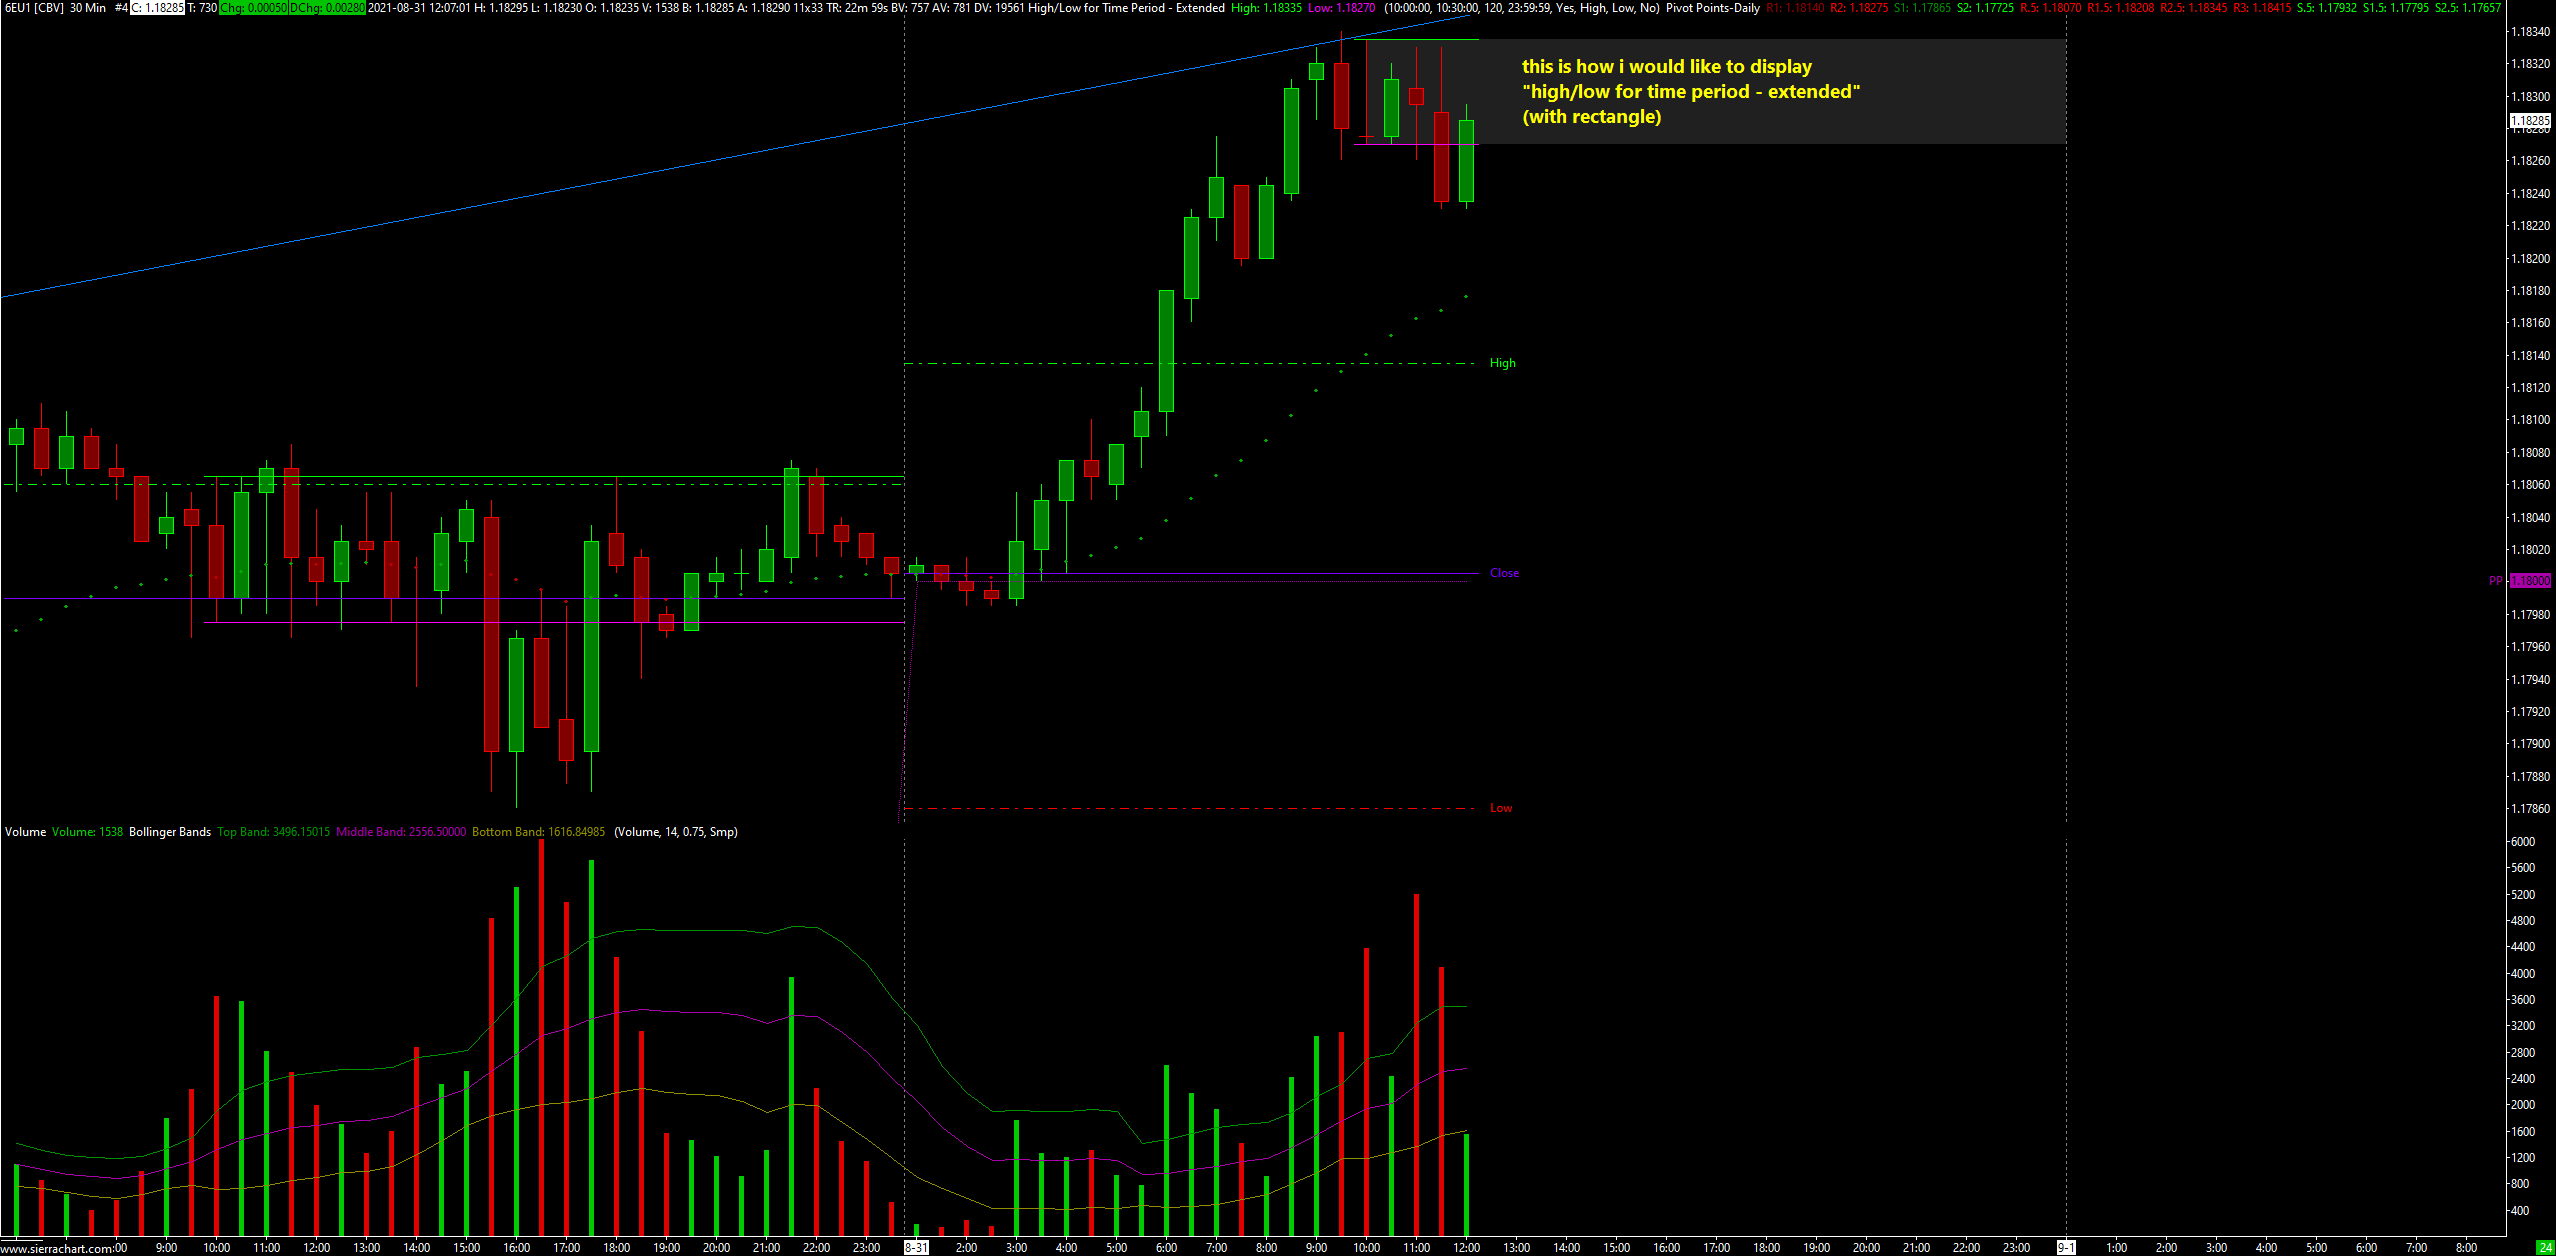The height and width of the screenshot is (1256, 2556).
Task: Click the Pivot Points-Daily study label
Action: click(x=1712, y=8)
